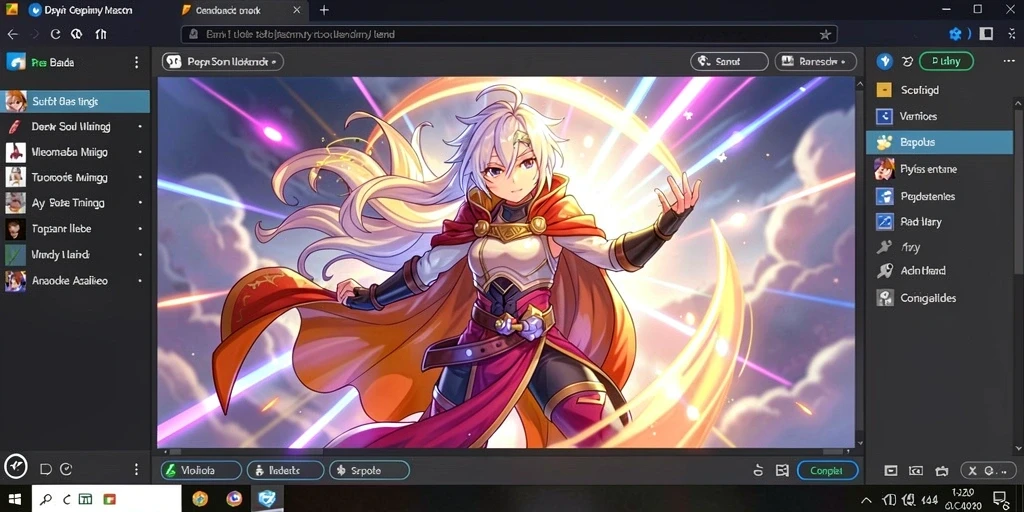Click the blue Vantices icon
Screen dimensions: 1024x512
pos(884,116)
